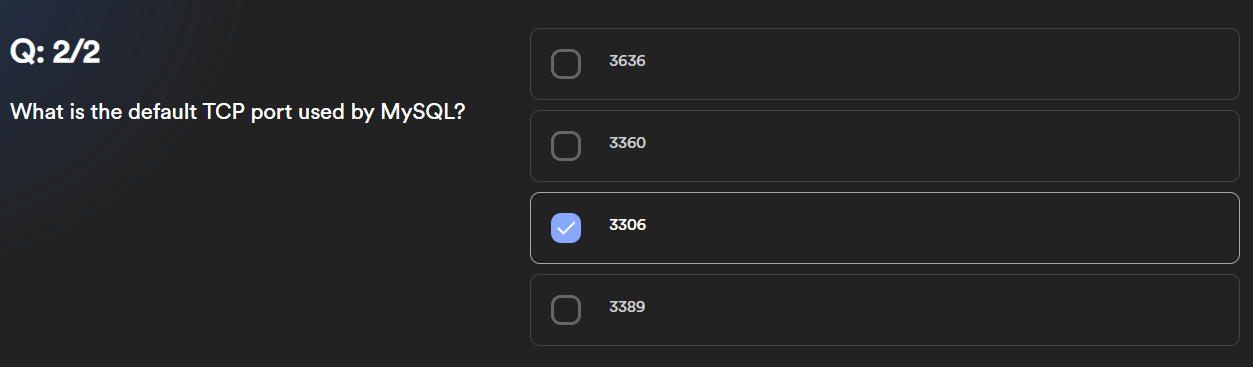Tick the checkbox for answer 3360
Image resolution: width=1253 pixels, height=367 pixels.
566,146
